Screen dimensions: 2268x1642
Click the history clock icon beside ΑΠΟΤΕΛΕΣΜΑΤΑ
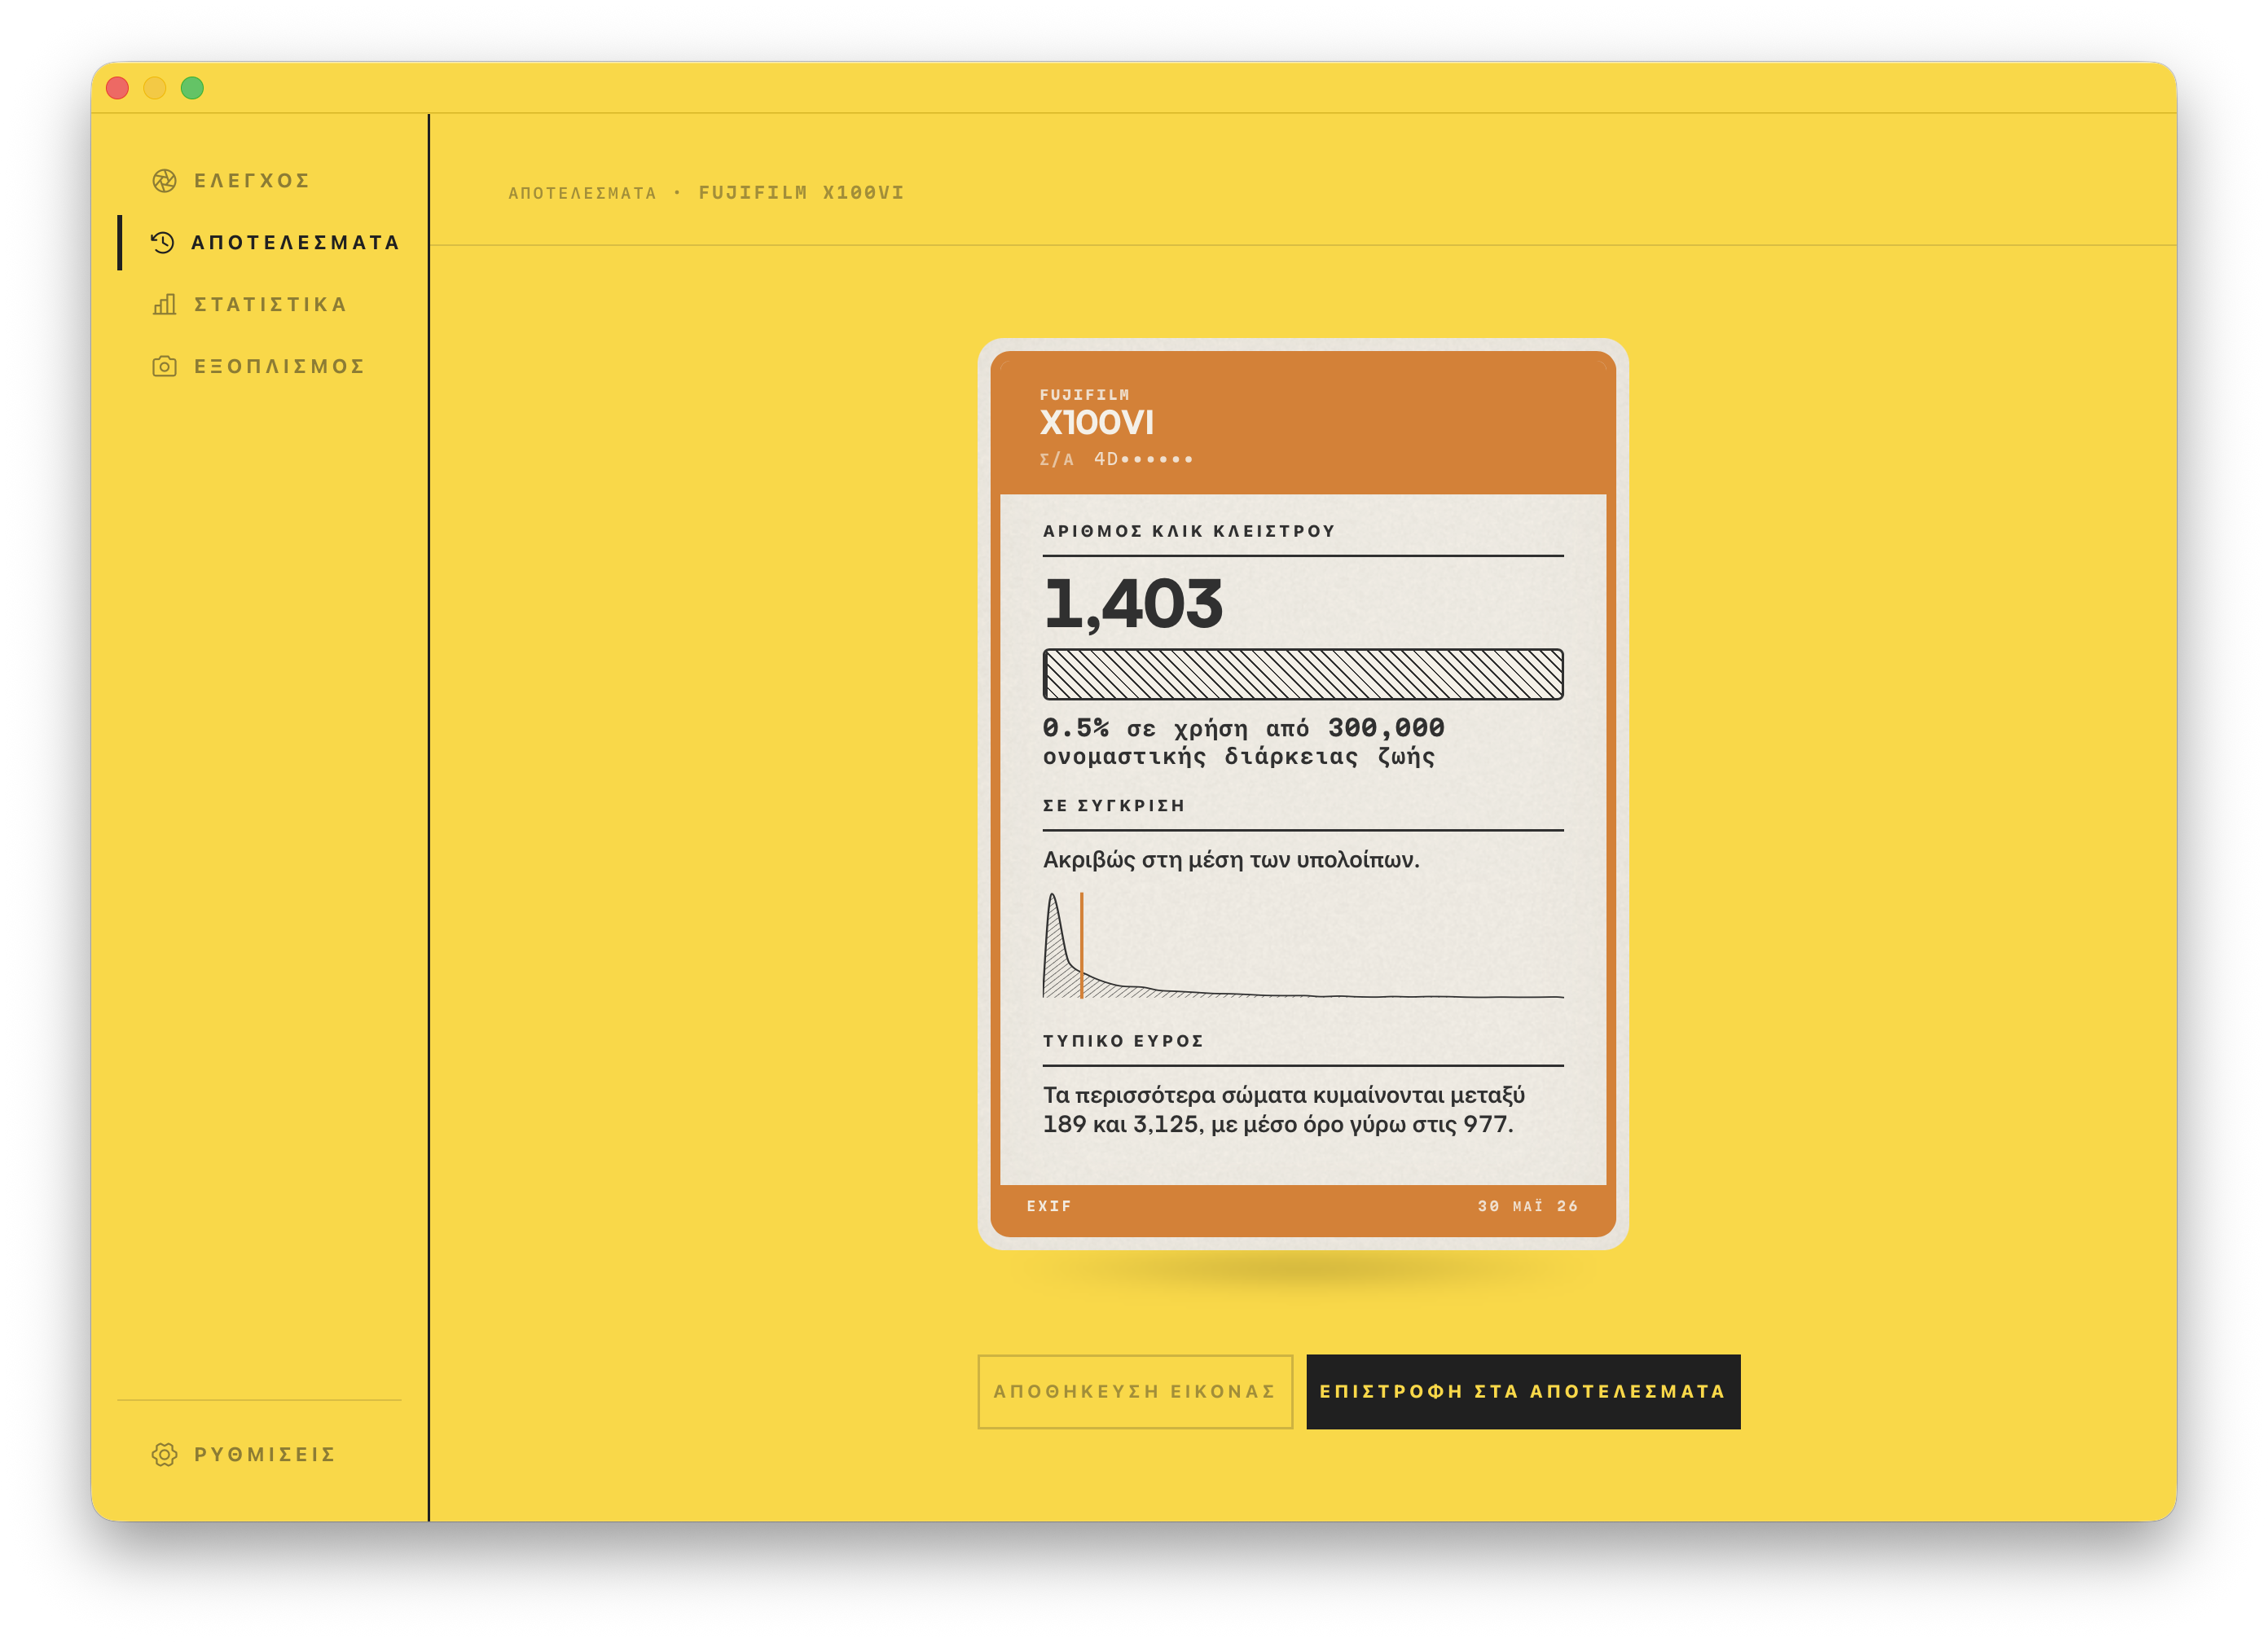point(162,242)
